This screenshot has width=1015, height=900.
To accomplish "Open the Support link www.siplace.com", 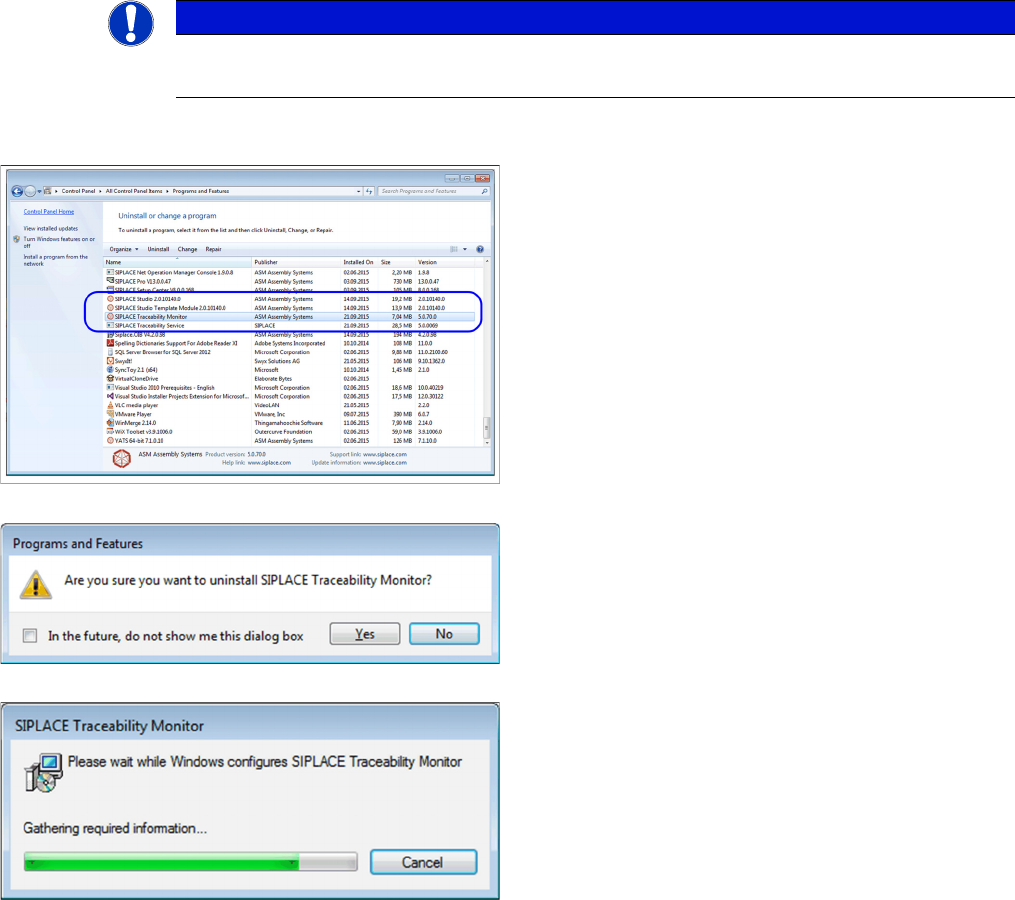I will tap(385, 455).
